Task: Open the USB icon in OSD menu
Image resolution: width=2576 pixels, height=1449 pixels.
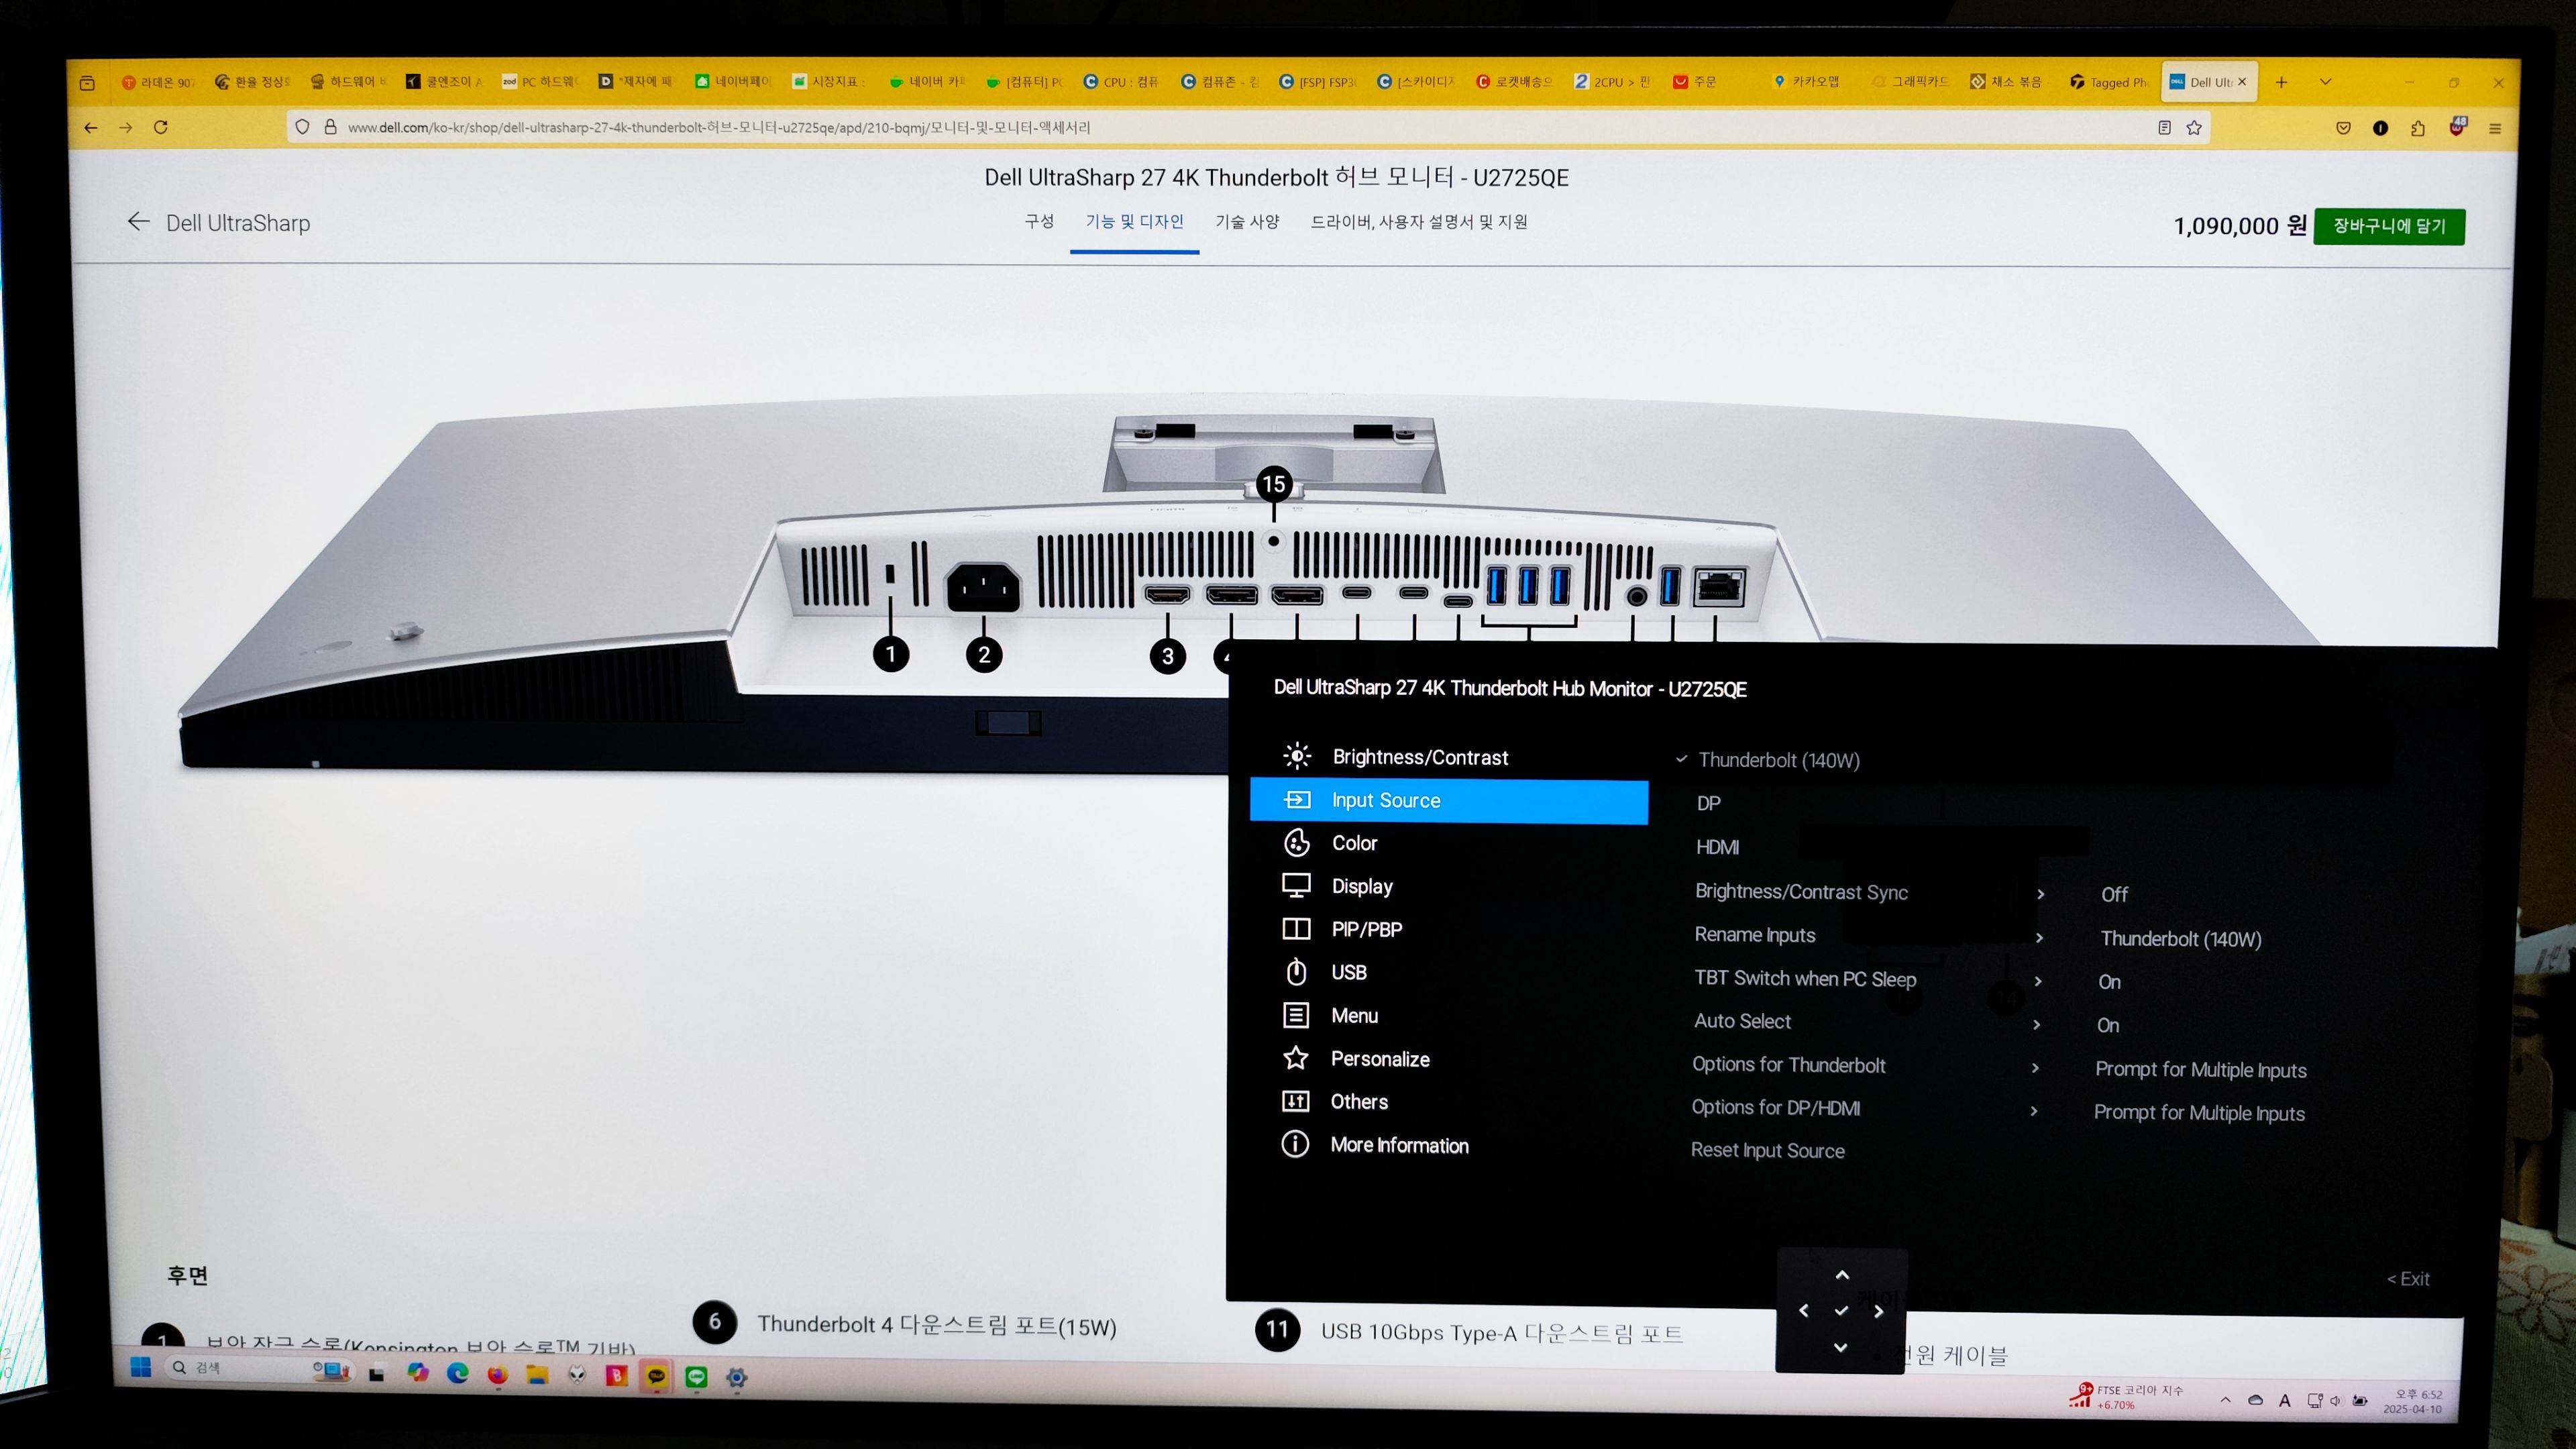Action: 1296,972
